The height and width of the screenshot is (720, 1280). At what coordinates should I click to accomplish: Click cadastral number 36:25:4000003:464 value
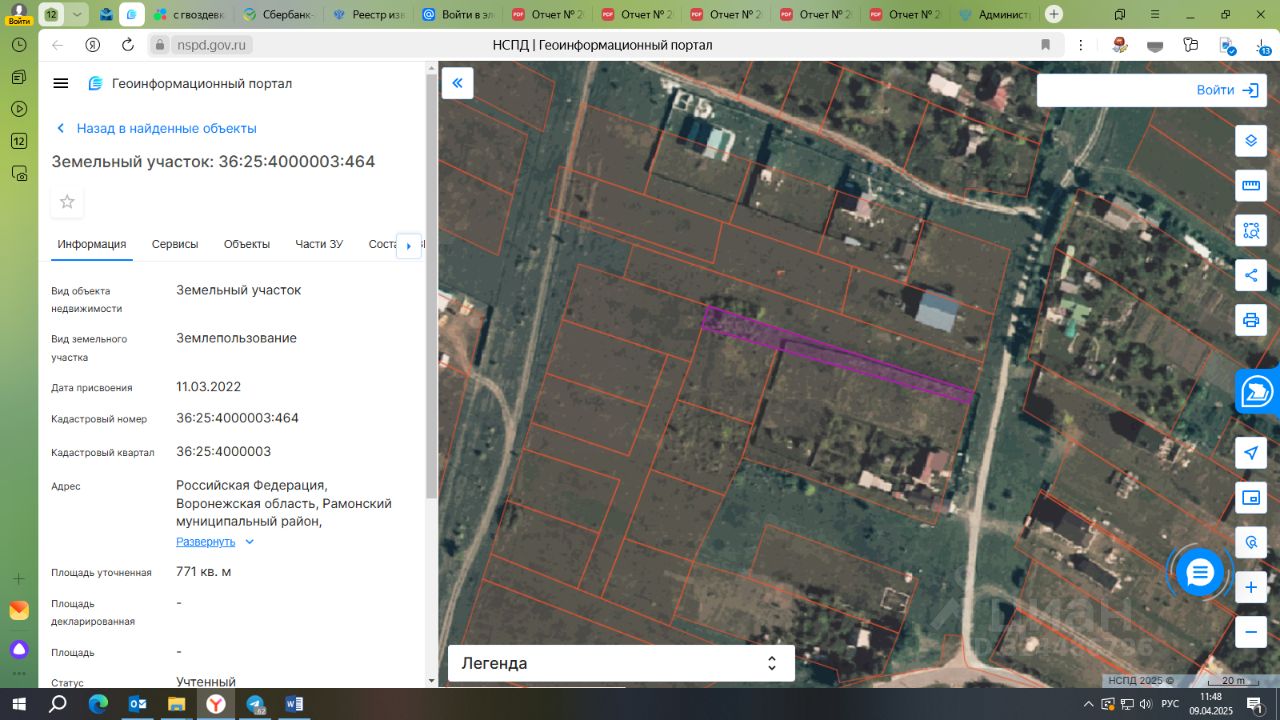point(237,418)
